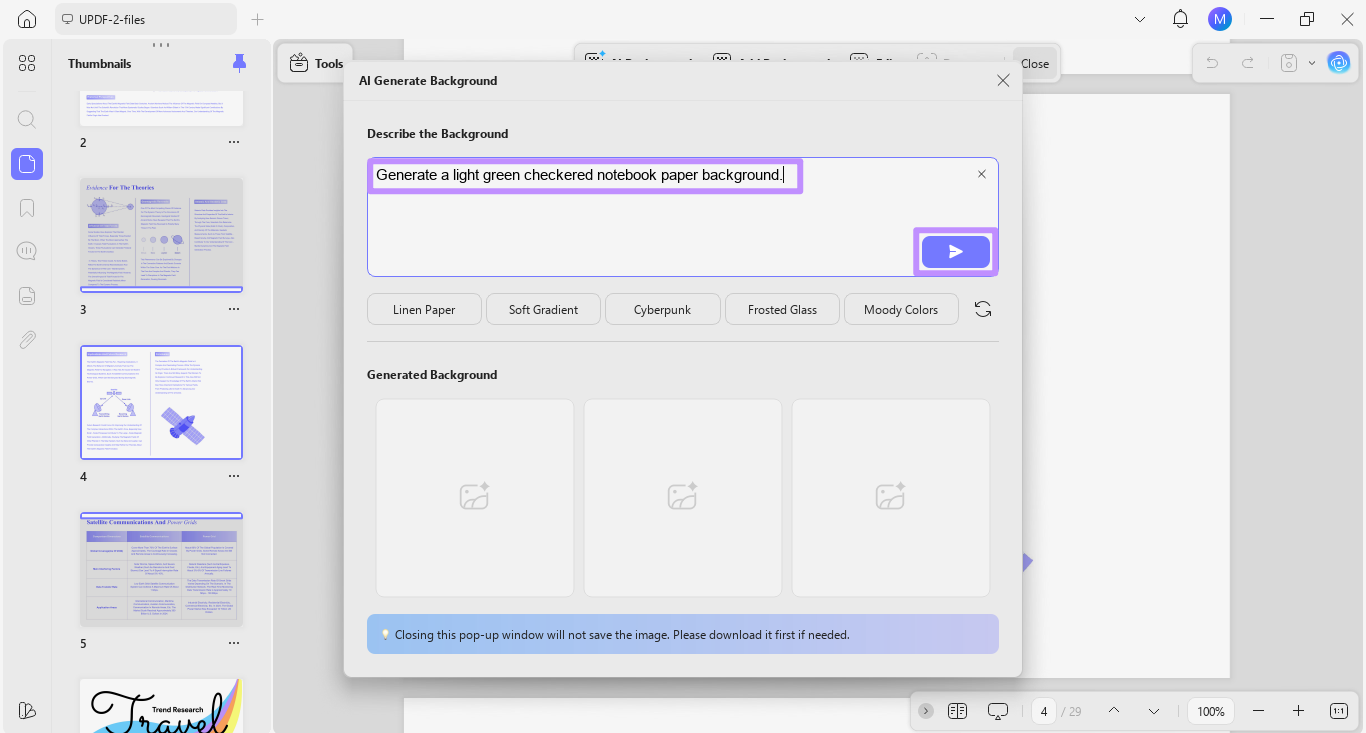Viewport: 1366px width, 733px height.
Task: Open the UPDF AI assistant
Action: click(1338, 63)
